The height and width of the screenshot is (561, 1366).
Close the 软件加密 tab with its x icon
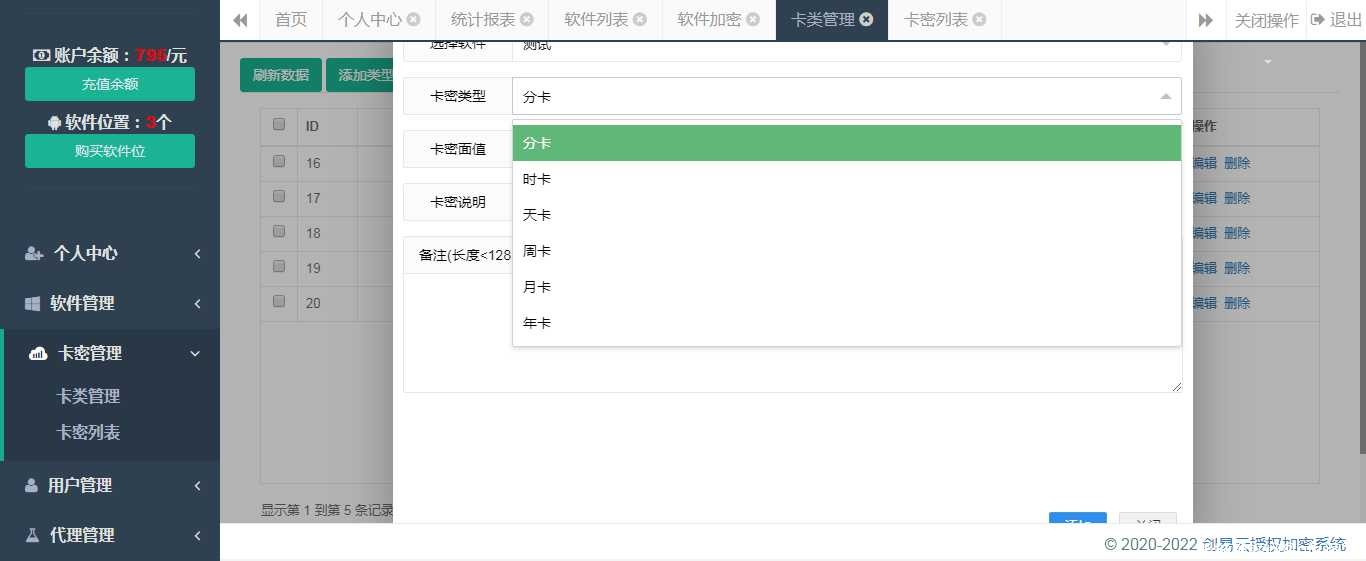pos(753,19)
